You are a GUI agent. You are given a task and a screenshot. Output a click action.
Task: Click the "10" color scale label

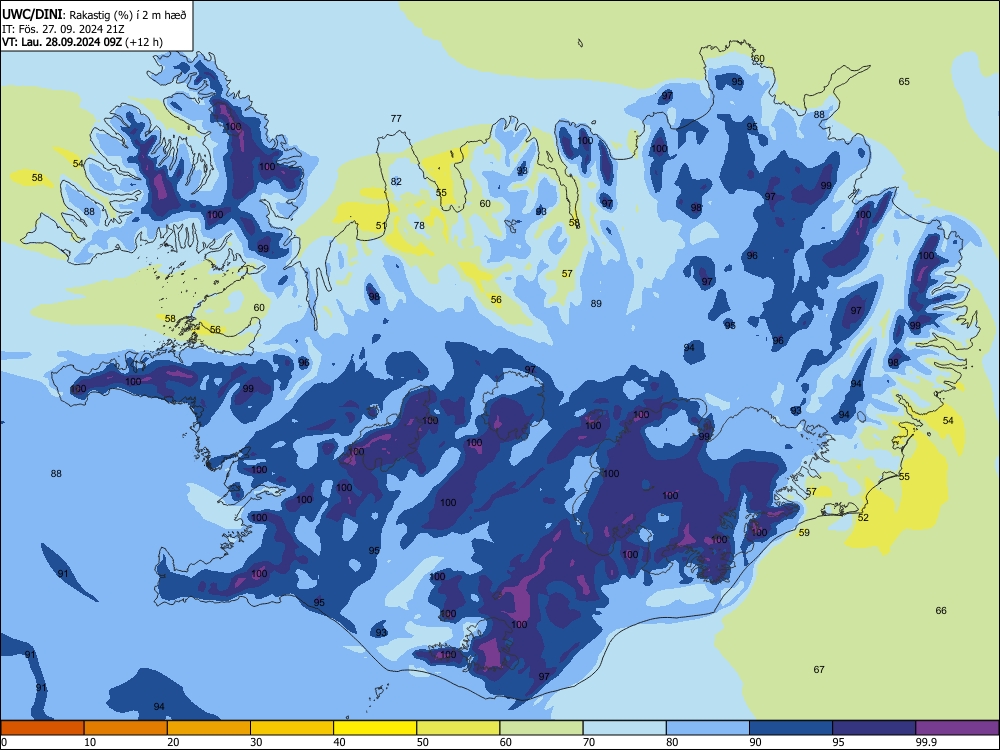coord(90,742)
